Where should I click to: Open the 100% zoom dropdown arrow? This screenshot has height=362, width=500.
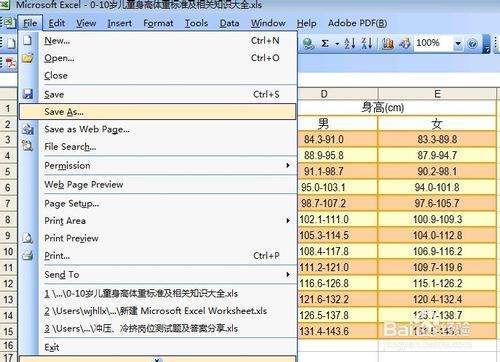coord(458,44)
